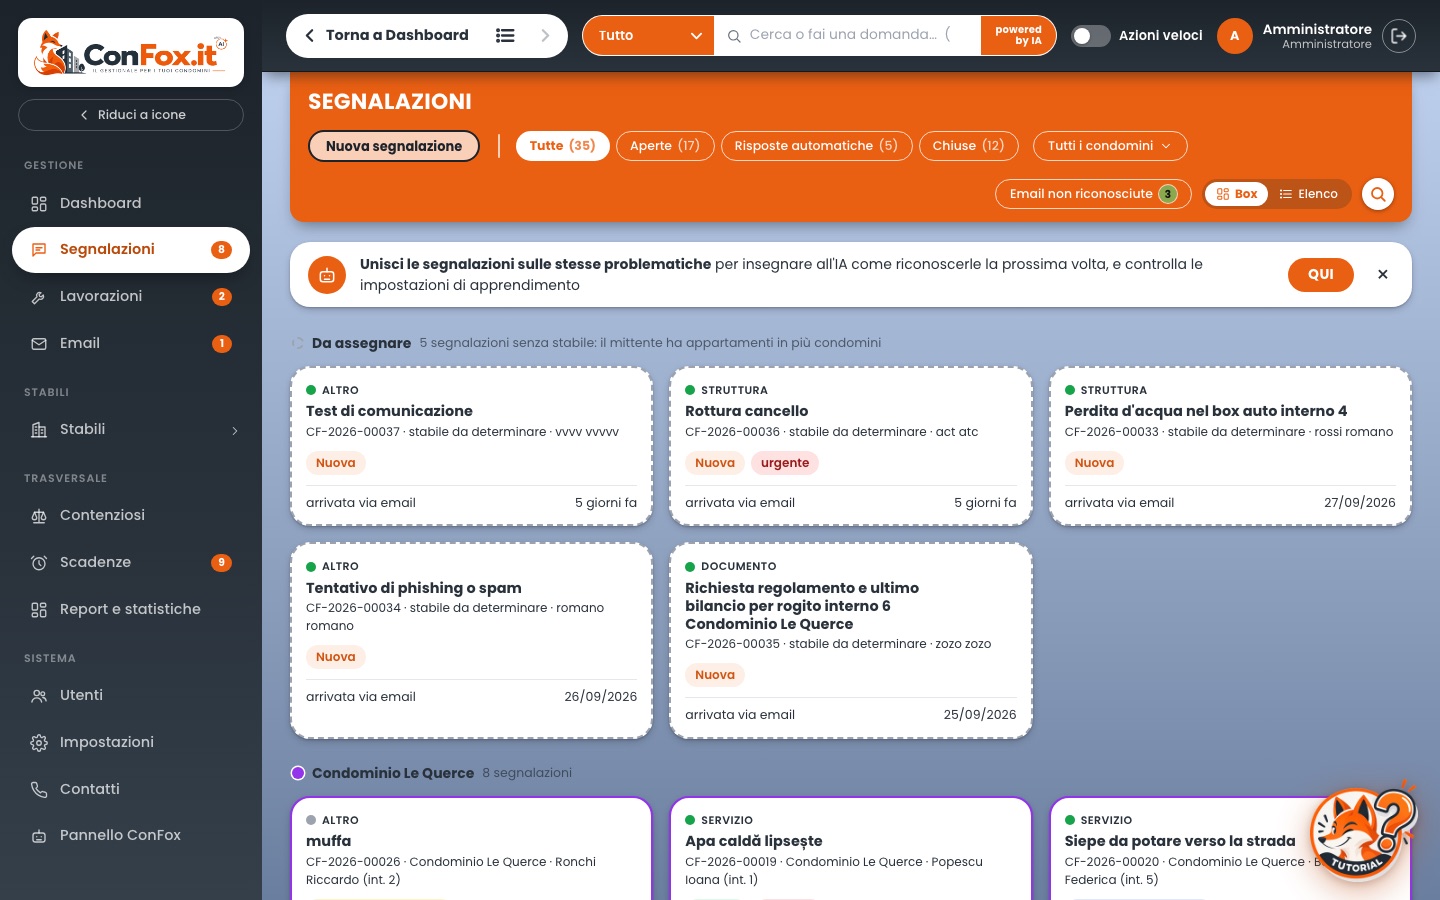Click the QUI button in the banner
The width and height of the screenshot is (1440, 900).
click(1321, 274)
